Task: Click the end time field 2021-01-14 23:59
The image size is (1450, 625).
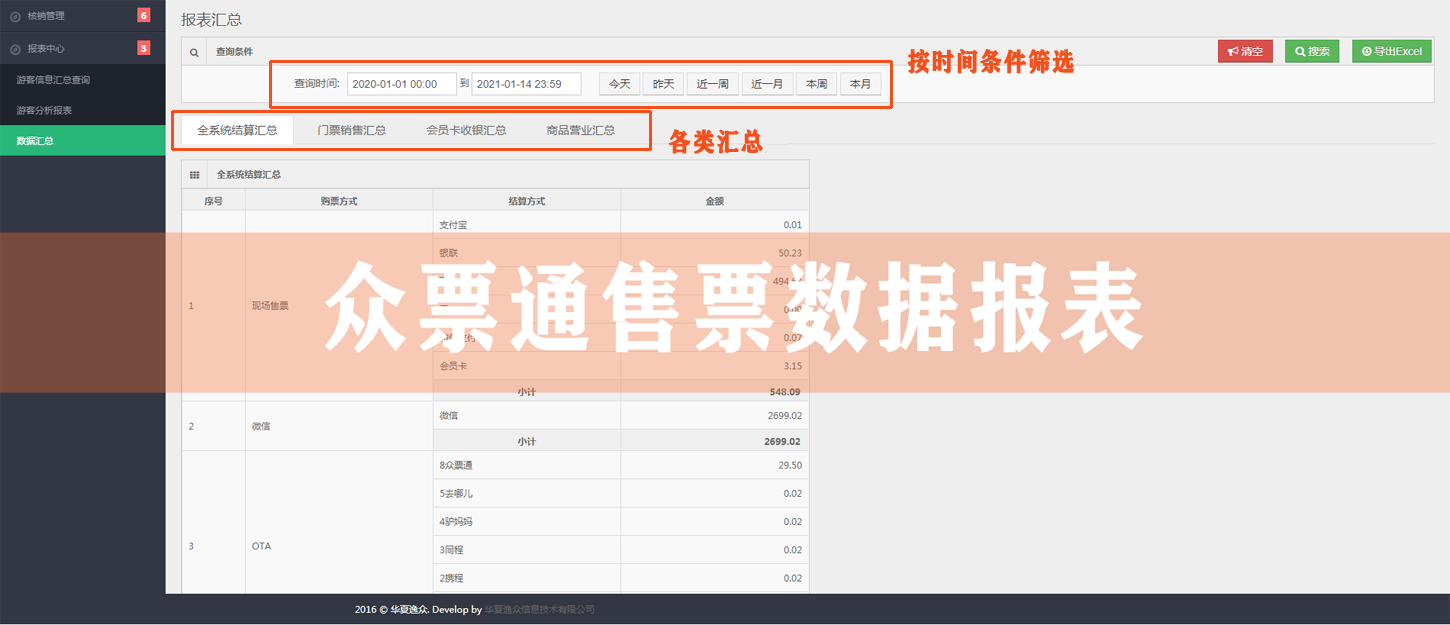Action: pyautogui.click(x=526, y=84)
